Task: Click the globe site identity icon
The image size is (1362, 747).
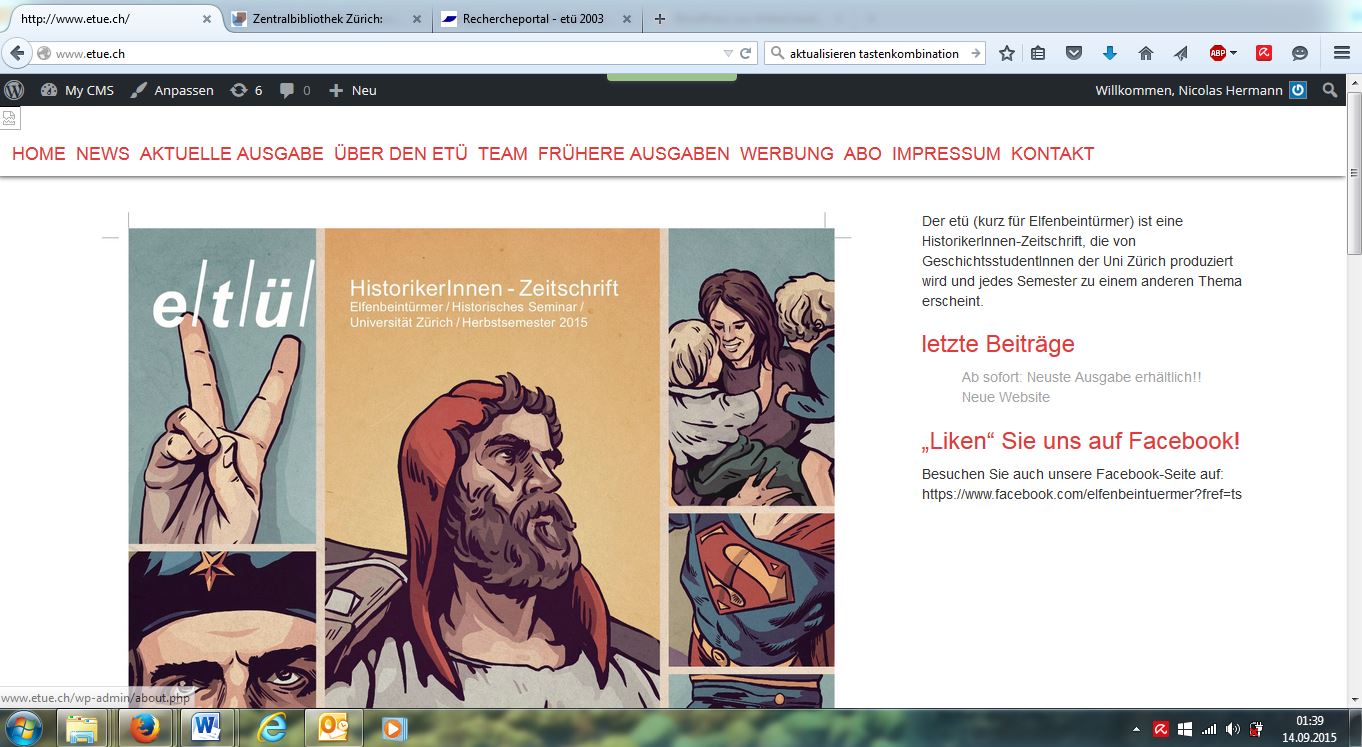Action: click(44, 54)
